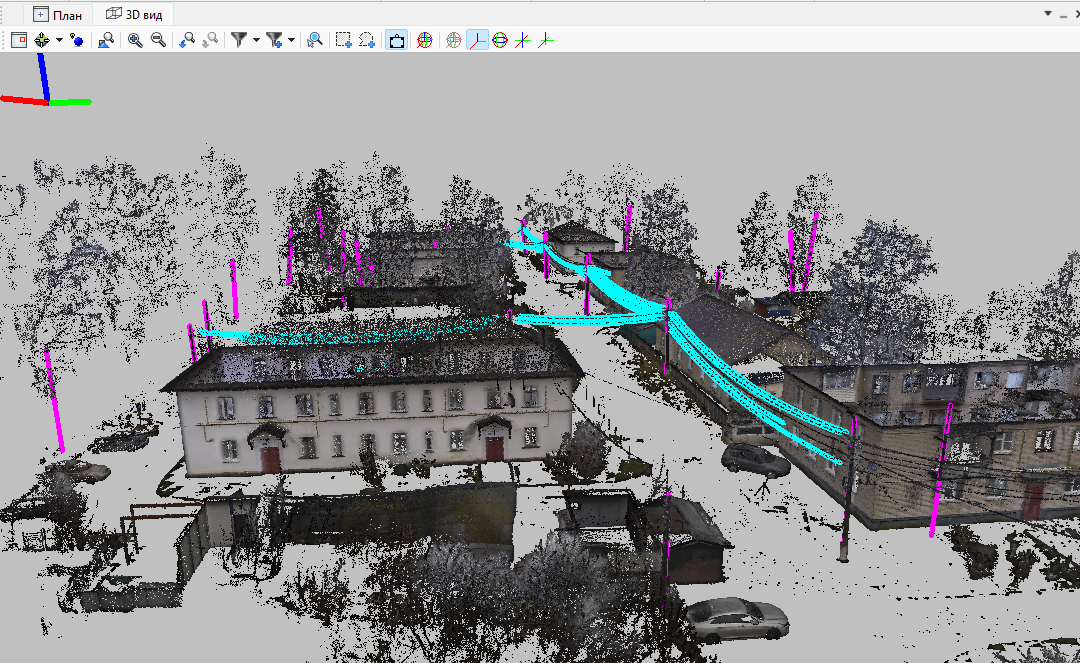Expand the pan tool dropdown arrow
This screenshot has width=1080, height=663.
pos(59,40)
